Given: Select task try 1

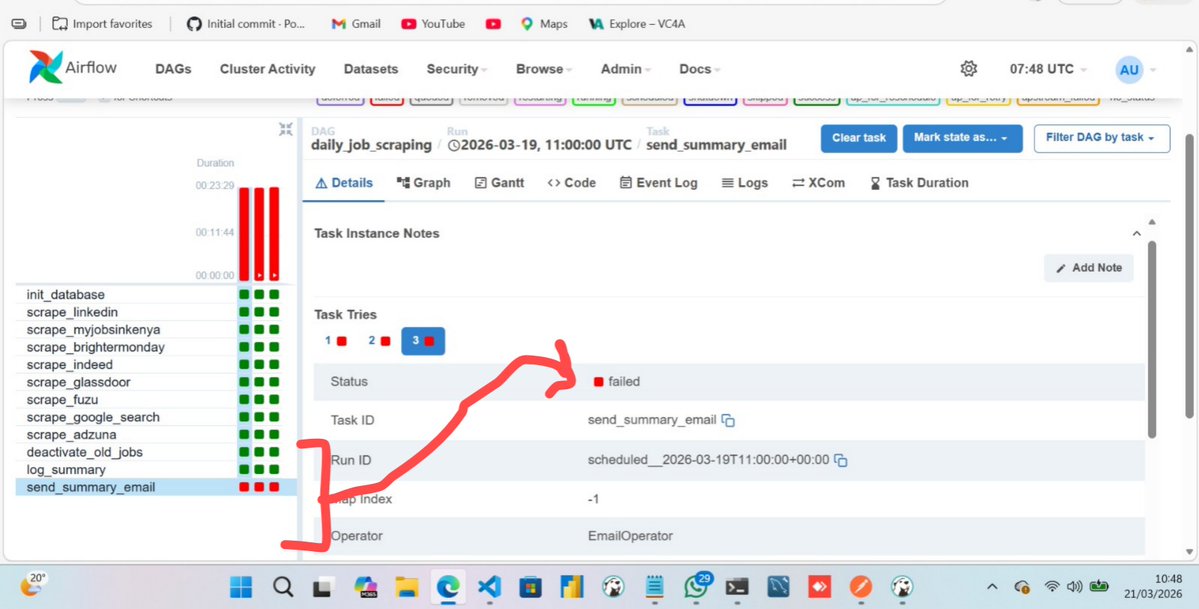Looking at the screenshot, I should tap(335, 340).
